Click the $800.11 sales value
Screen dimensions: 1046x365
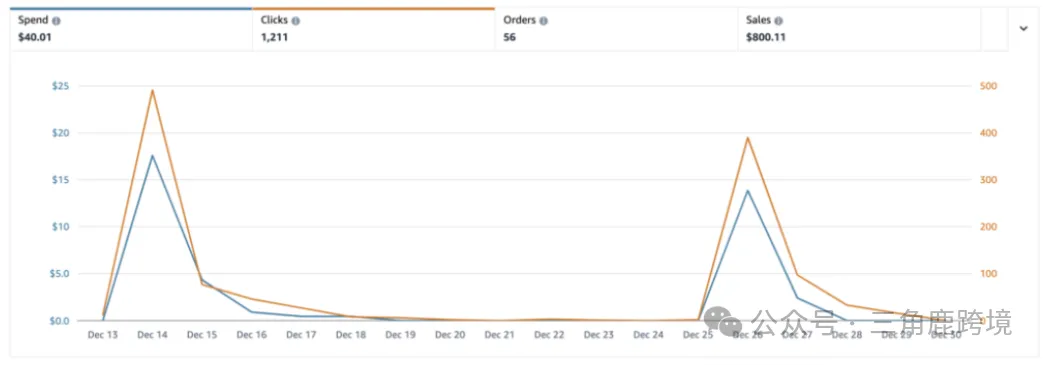(x=766, y=37)
